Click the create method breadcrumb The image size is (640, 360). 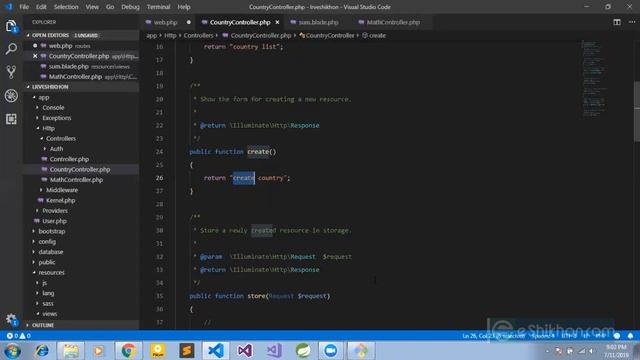(x=374, y=36)
